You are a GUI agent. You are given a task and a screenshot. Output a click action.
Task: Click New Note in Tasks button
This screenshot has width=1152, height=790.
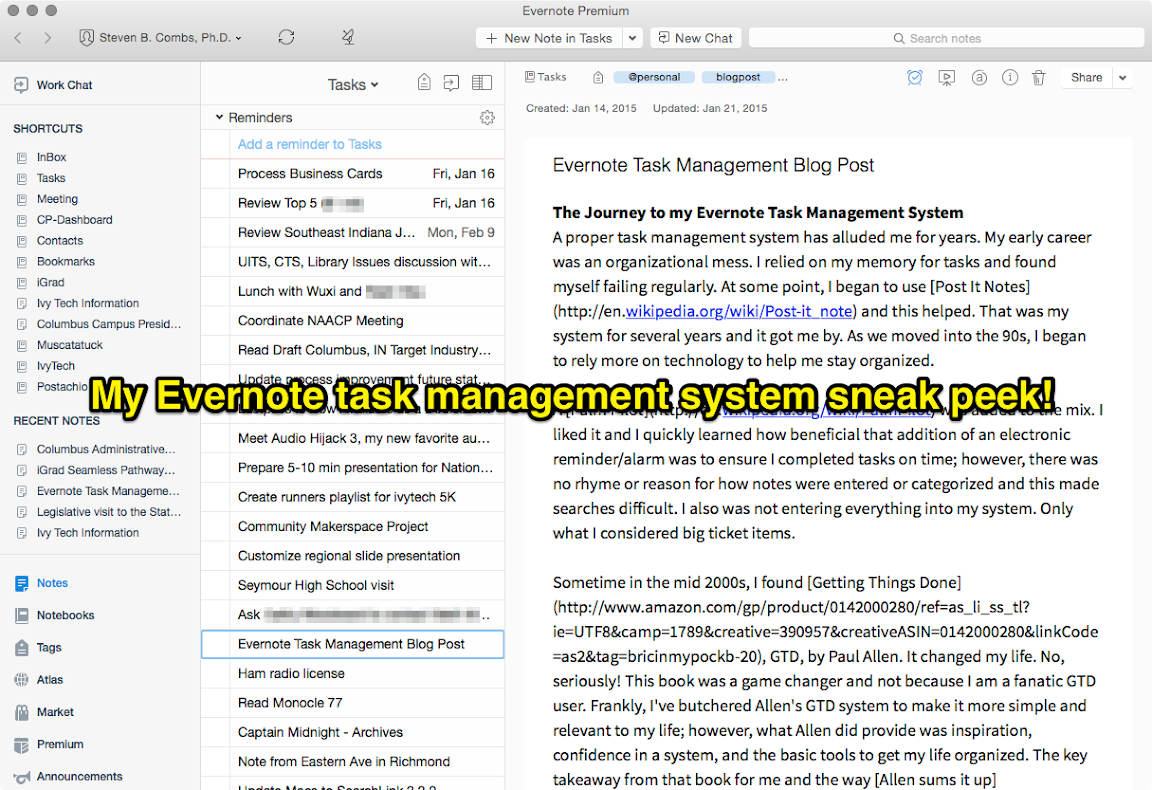[x=550, y=38]
